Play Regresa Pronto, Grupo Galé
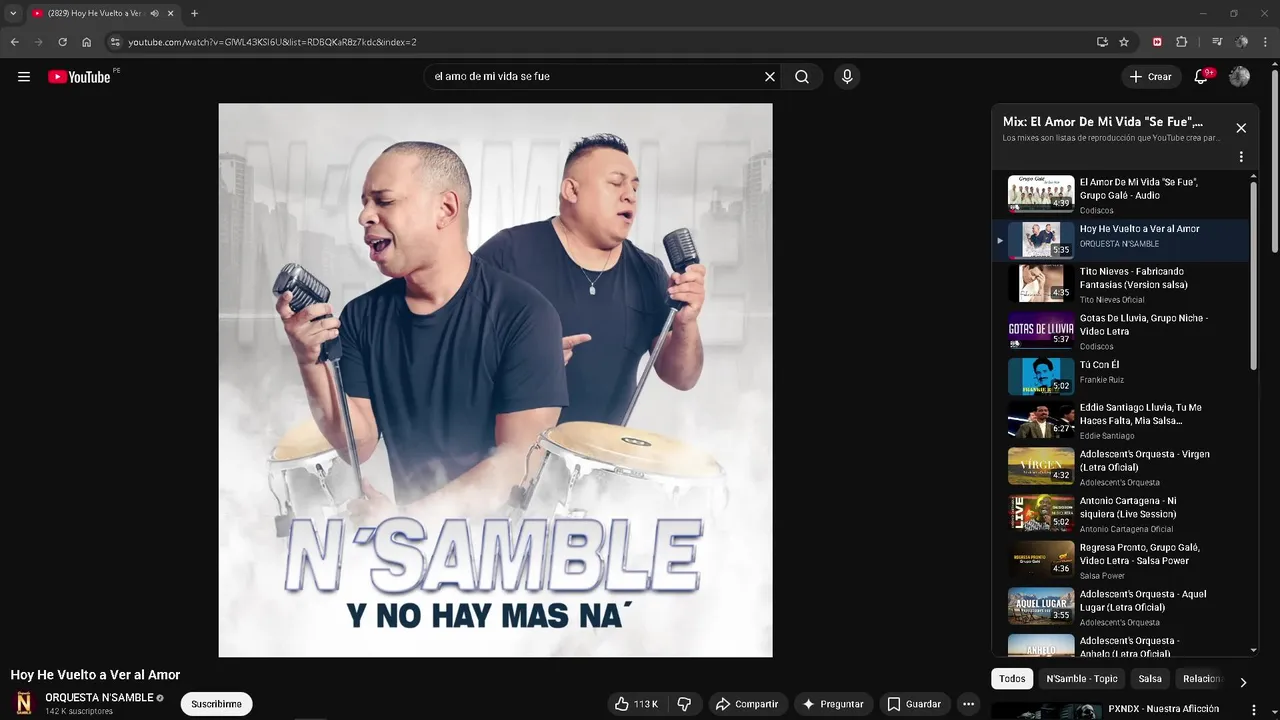The height and width of the screenshot is (720, 1280). tap(1120, 560)
